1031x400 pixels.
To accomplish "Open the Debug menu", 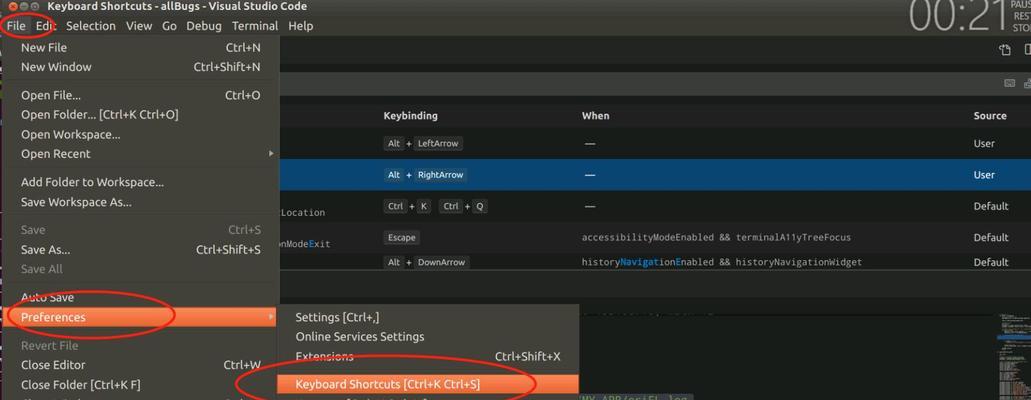I will pos(204,26).
